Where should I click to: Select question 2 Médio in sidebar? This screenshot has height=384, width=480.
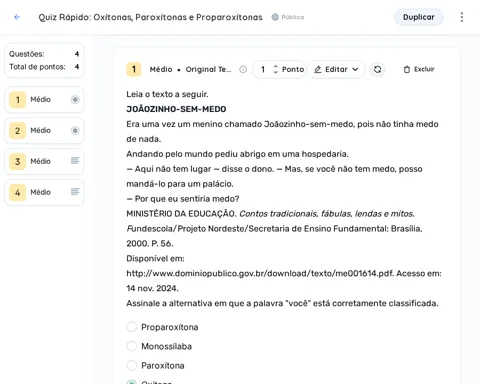point(44,131)
